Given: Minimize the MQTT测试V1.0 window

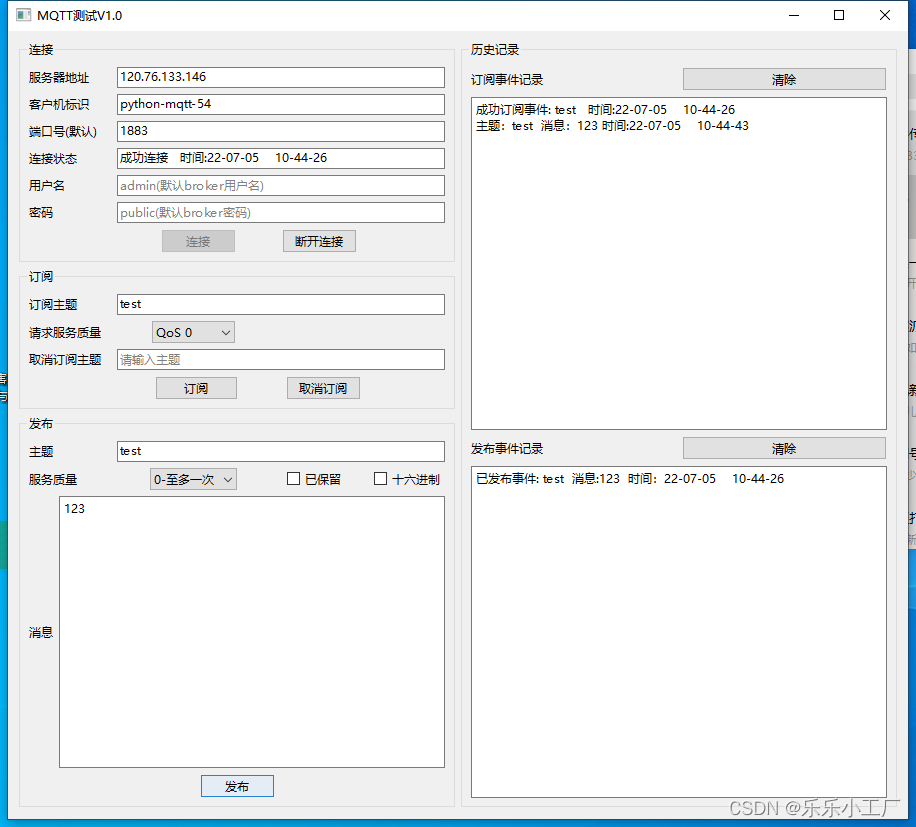Looking at the screenshot, I should click(793, 15).
